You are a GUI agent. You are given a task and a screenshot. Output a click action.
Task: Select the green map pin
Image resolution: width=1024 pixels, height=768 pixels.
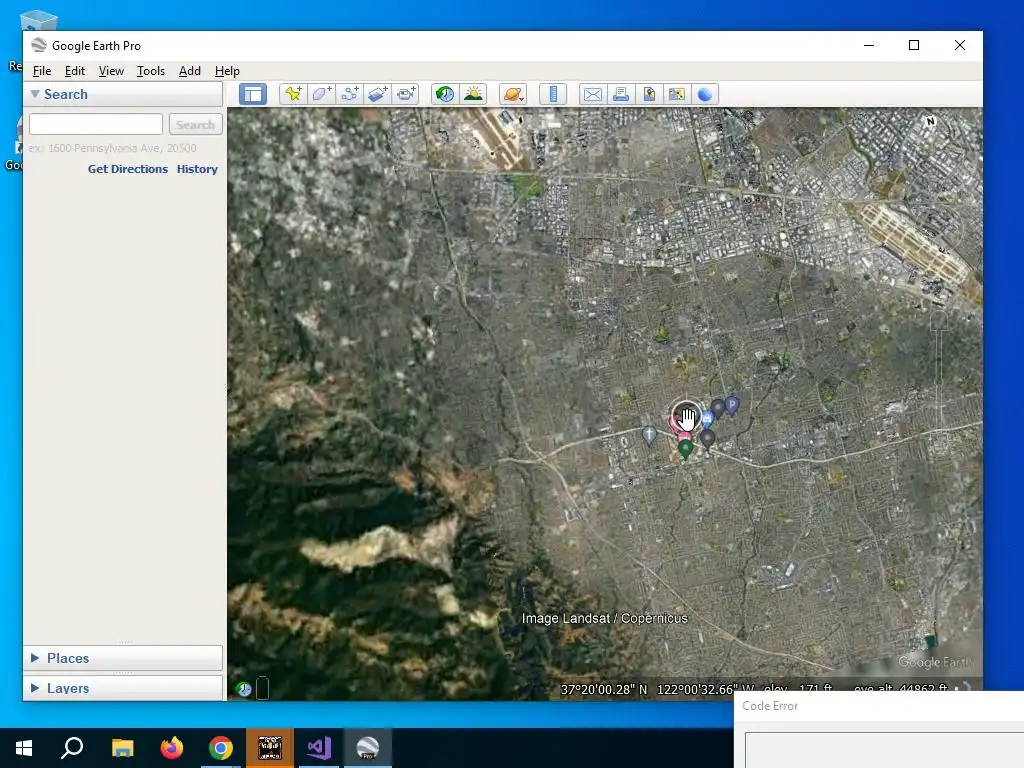[x=685, y=449]
